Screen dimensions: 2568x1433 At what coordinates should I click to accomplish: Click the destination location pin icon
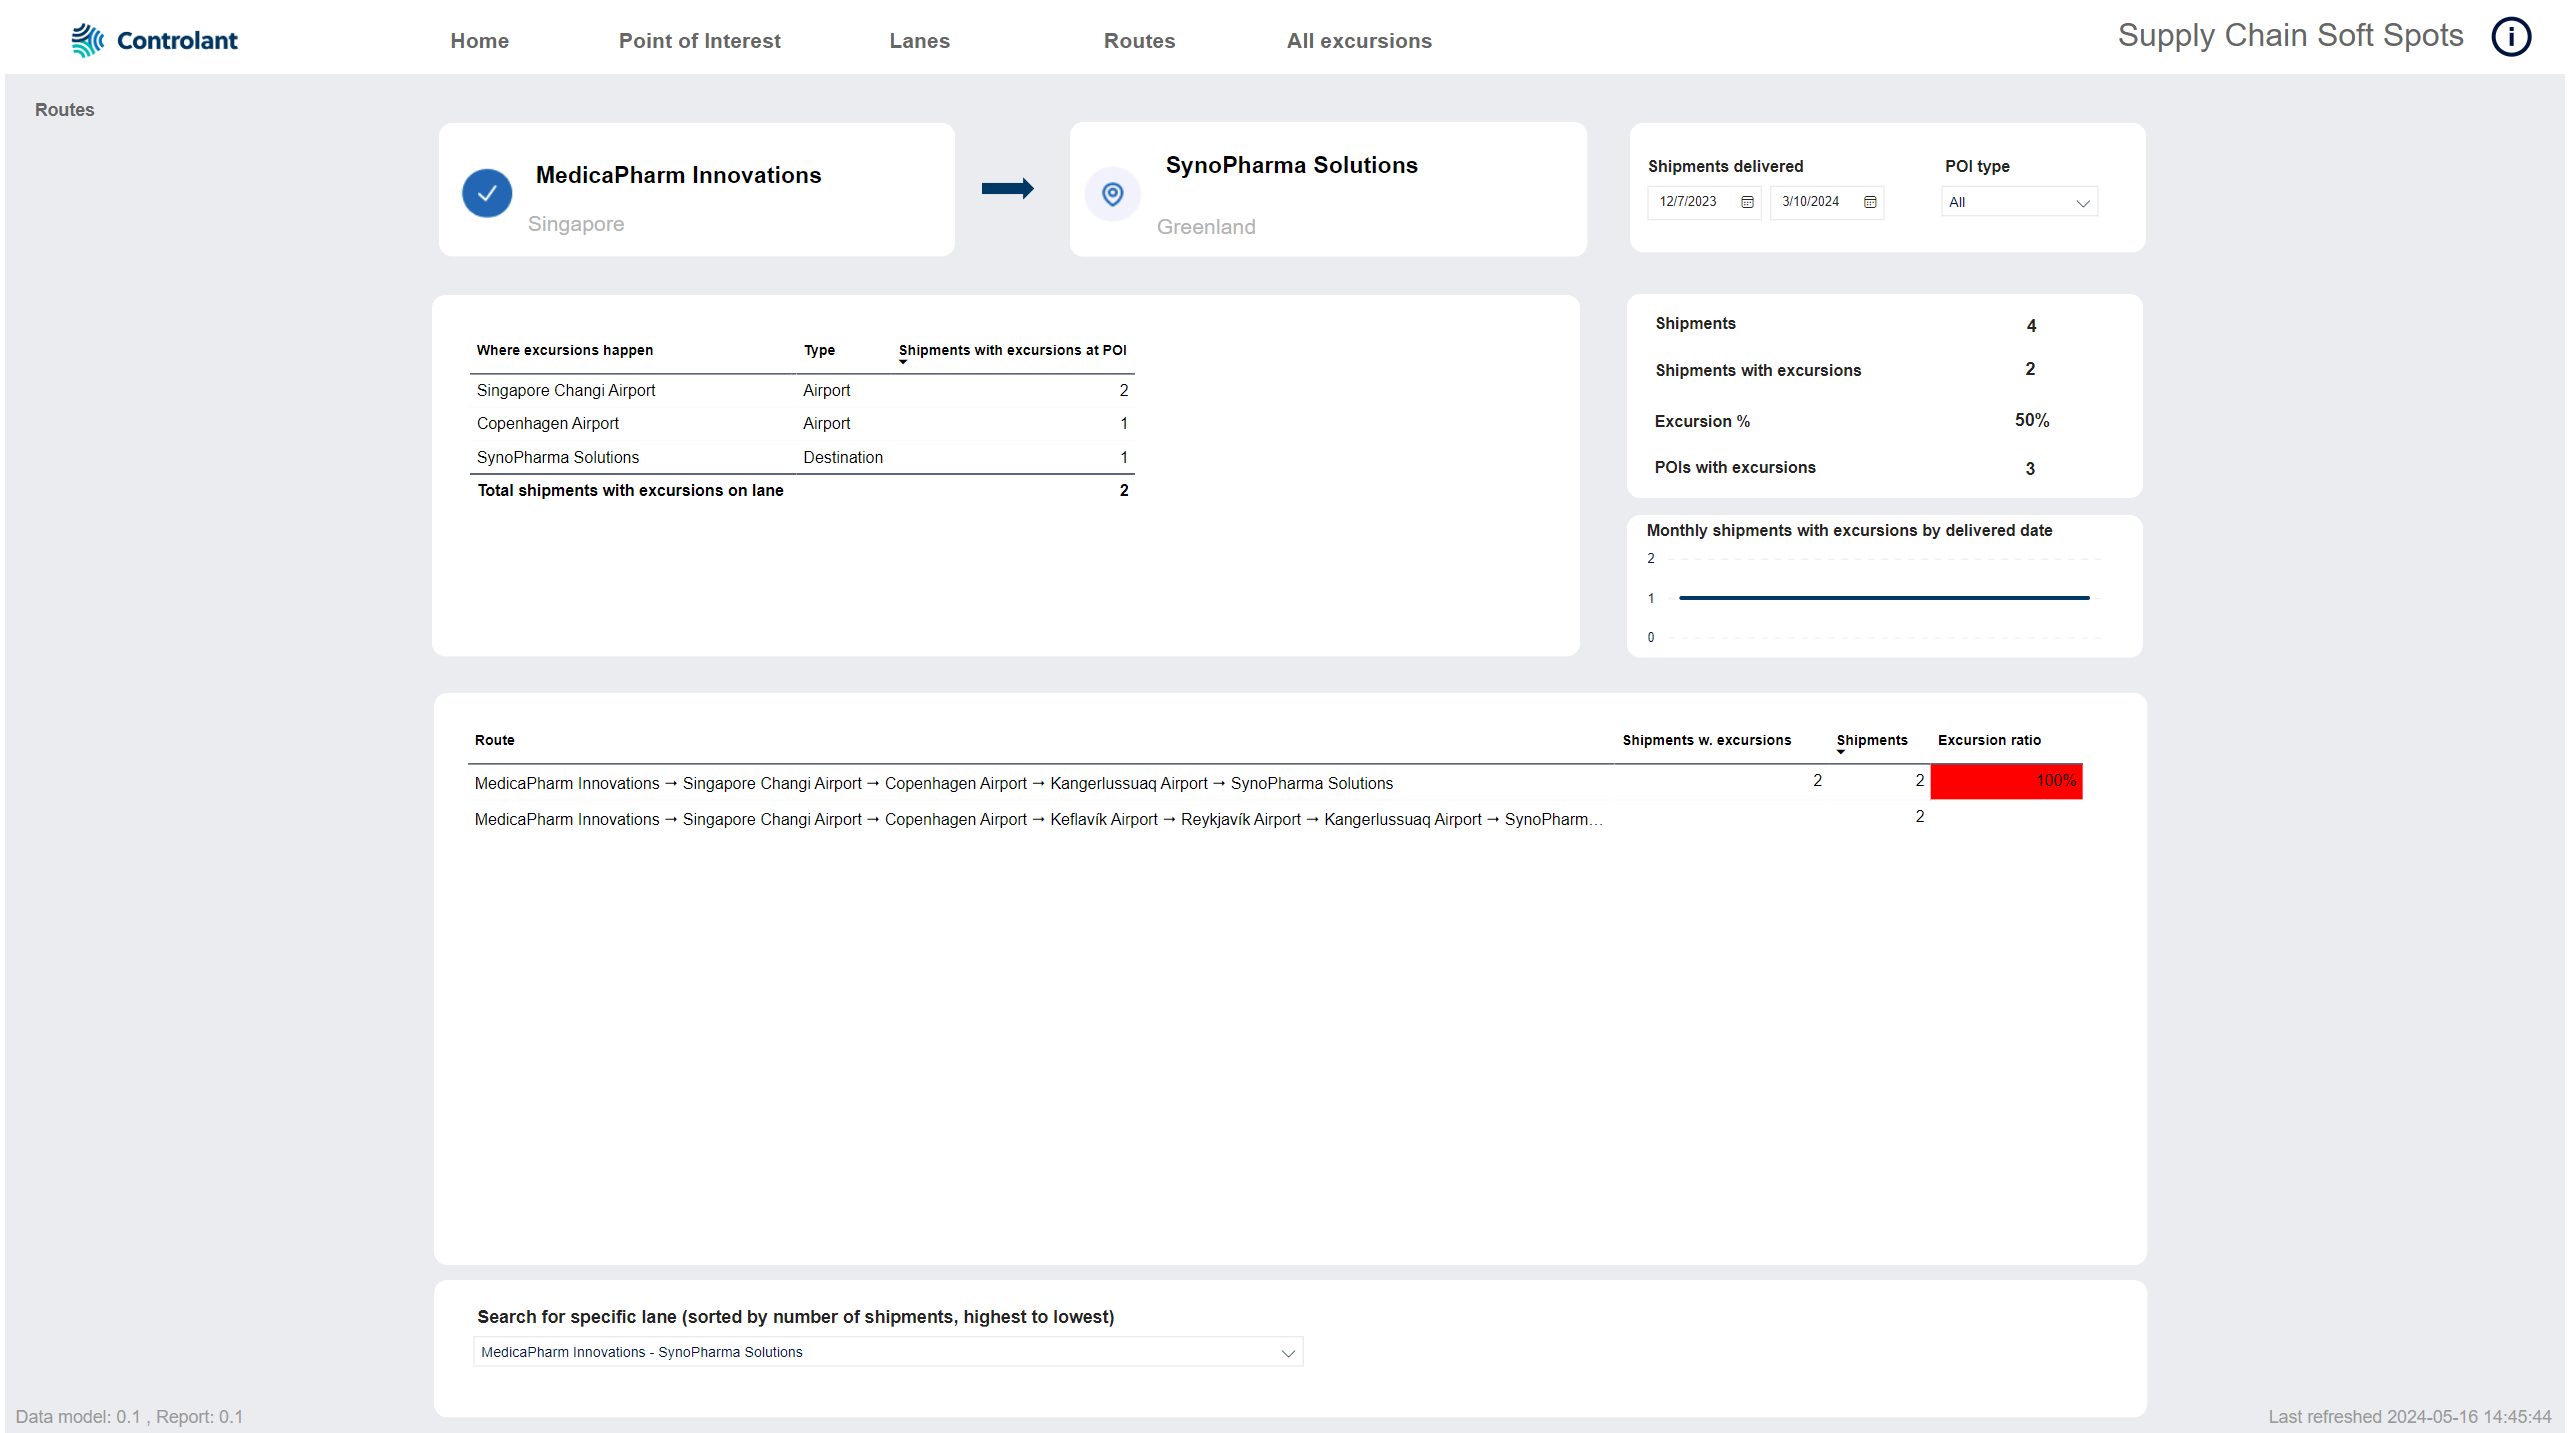(x=1112, y=194)
